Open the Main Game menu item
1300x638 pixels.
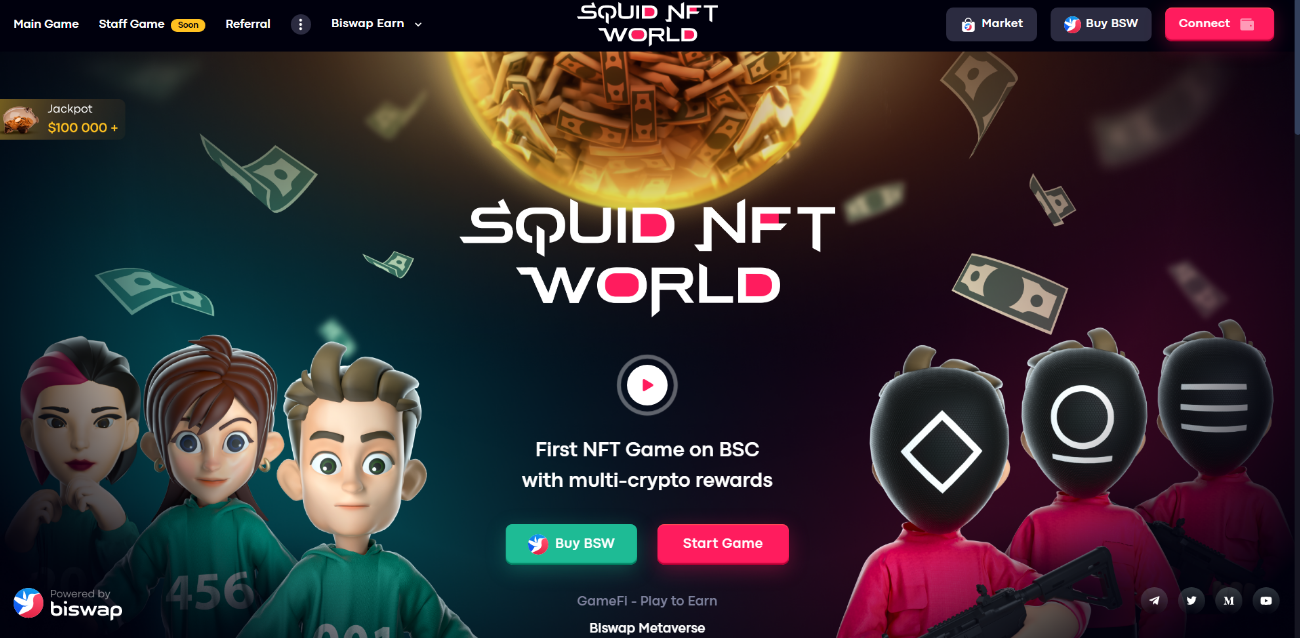point(46,24)
